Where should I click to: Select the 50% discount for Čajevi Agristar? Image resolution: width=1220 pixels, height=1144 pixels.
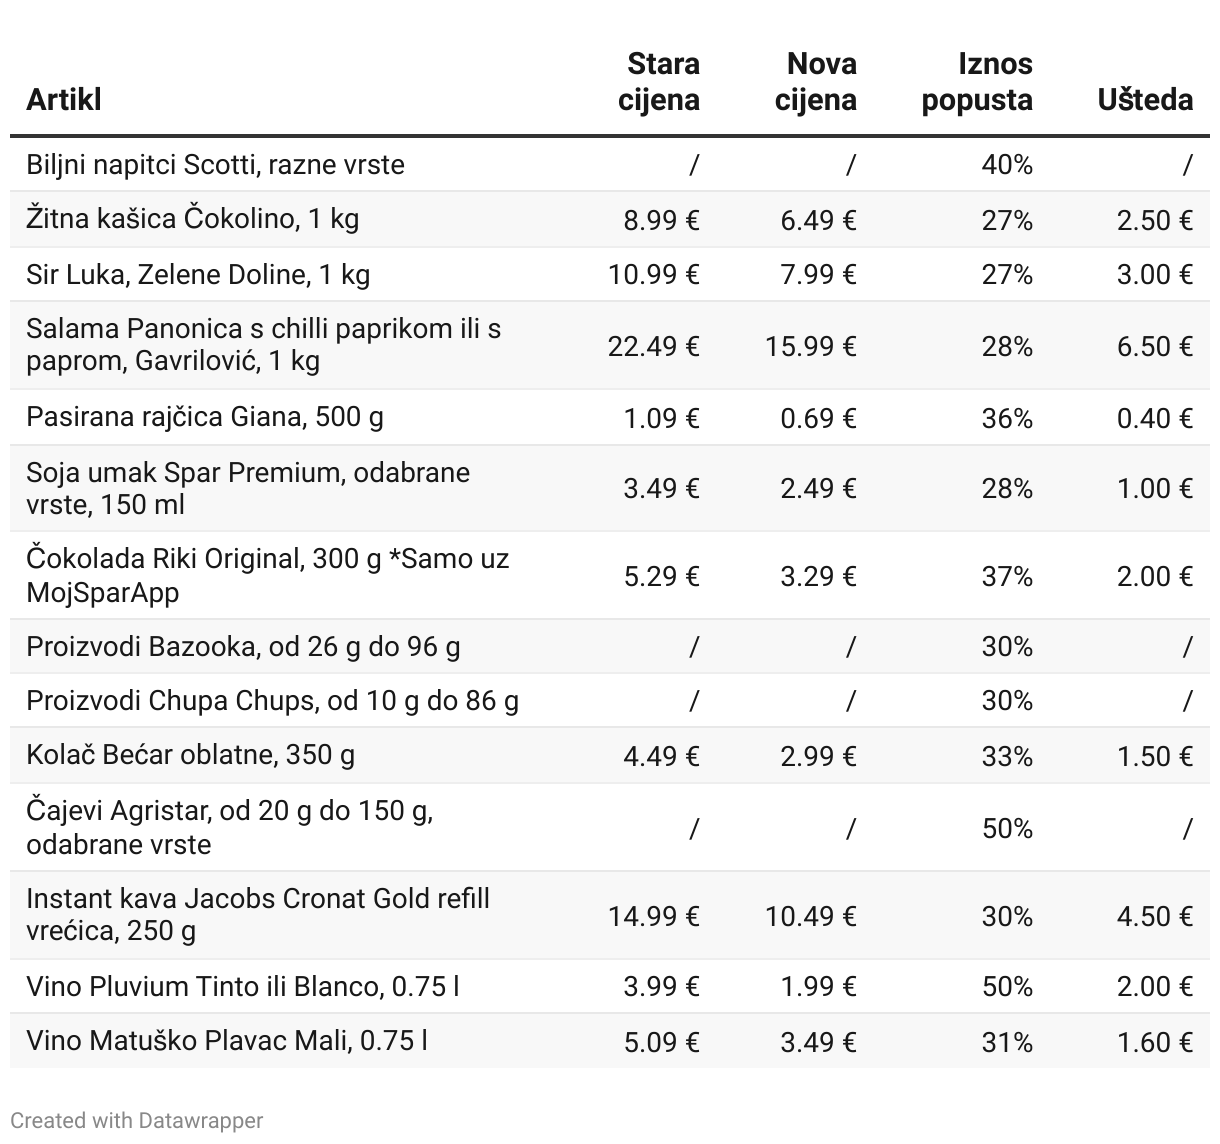[x=1007, y=828]
